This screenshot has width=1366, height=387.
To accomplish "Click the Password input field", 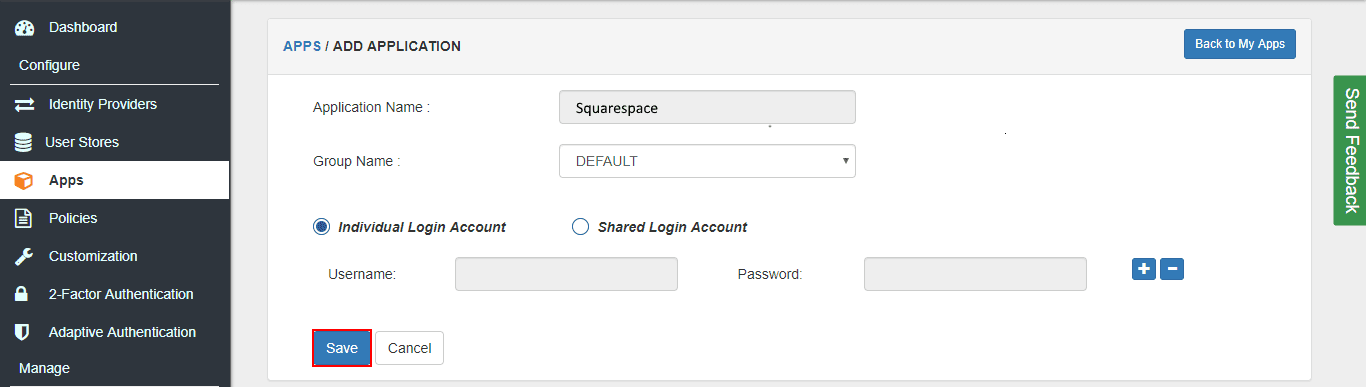I will click(x=975, y=274).
